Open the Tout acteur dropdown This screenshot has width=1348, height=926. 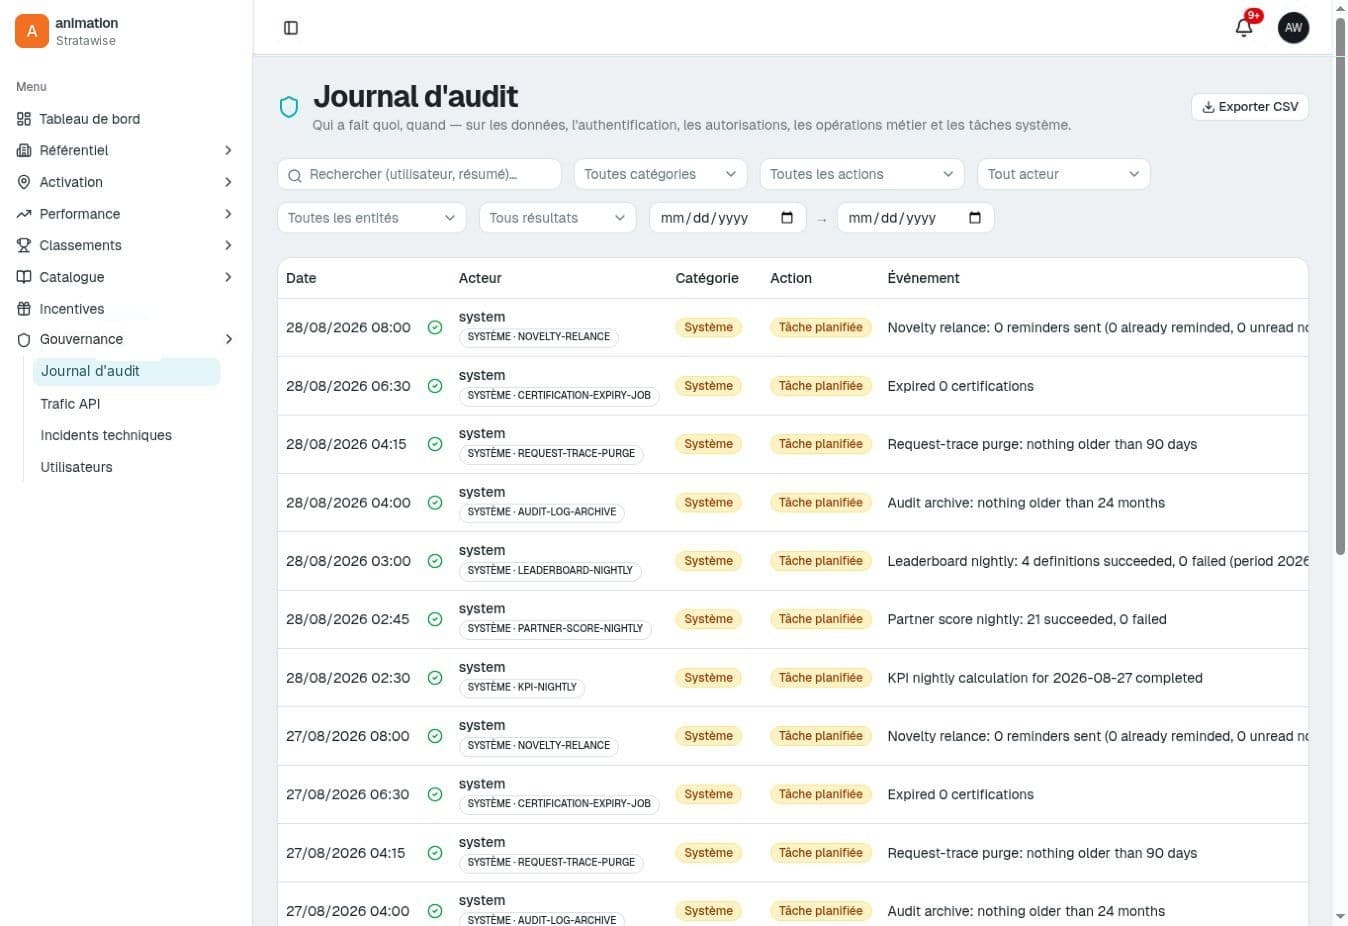coord(1064,174)
